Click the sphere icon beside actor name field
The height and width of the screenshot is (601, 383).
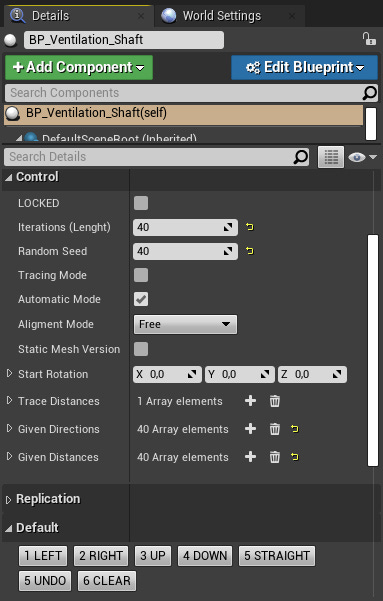pyautogui.click(x=10, y=40)
